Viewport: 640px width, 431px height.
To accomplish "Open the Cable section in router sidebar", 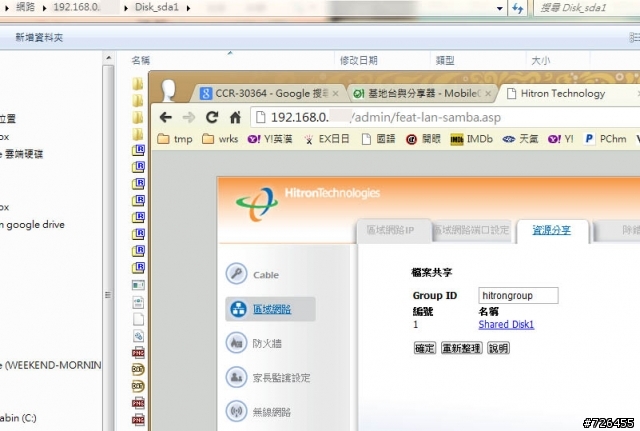I will 252,274.
